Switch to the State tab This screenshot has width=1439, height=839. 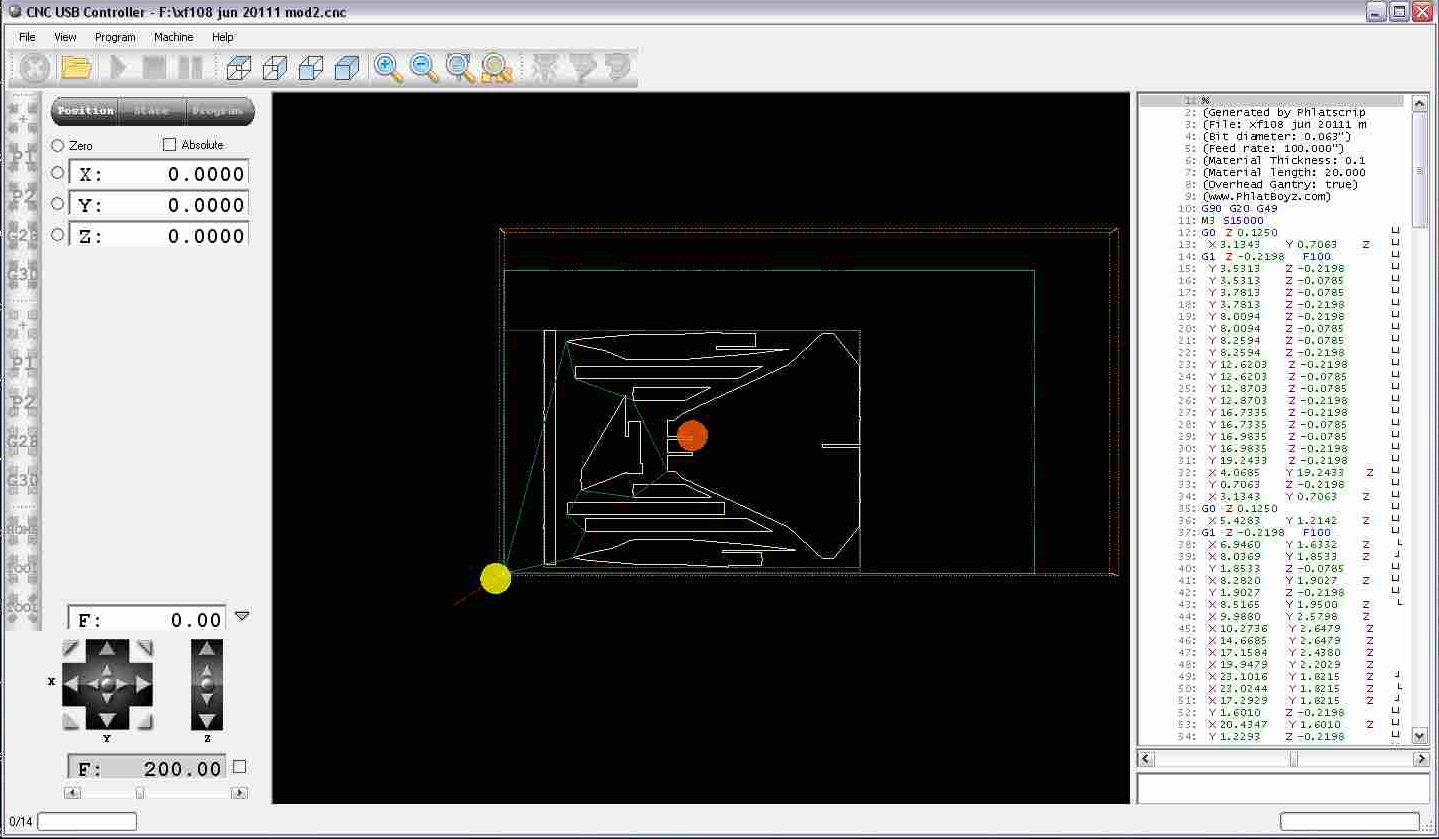click(x=152, y=111)
